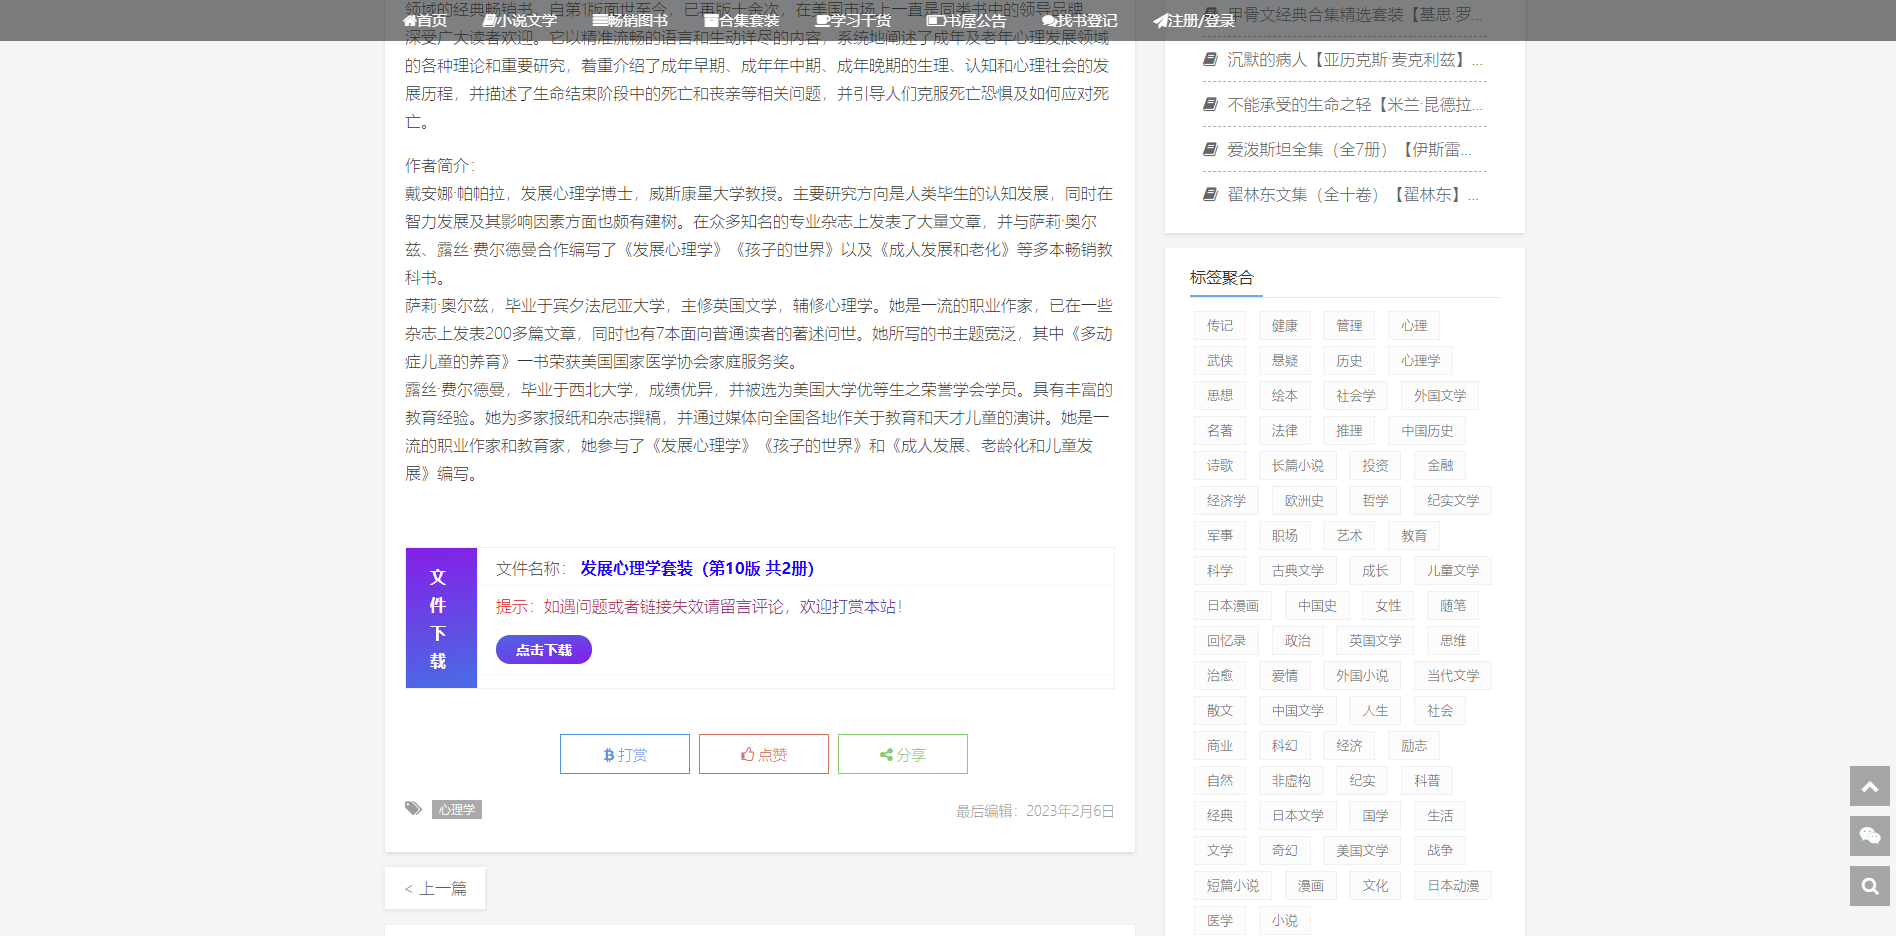
Task: Select the 日本动漫 tag
Action: click(1453, 886)
